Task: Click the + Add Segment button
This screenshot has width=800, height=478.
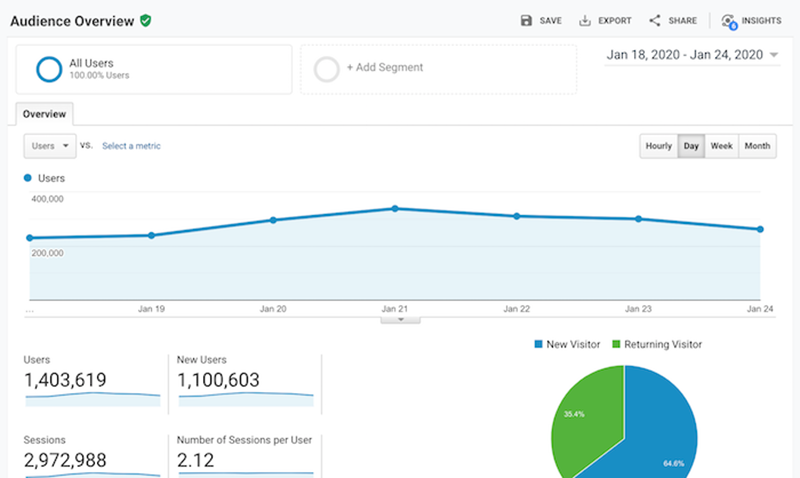Action: click(x=385, y=67)
